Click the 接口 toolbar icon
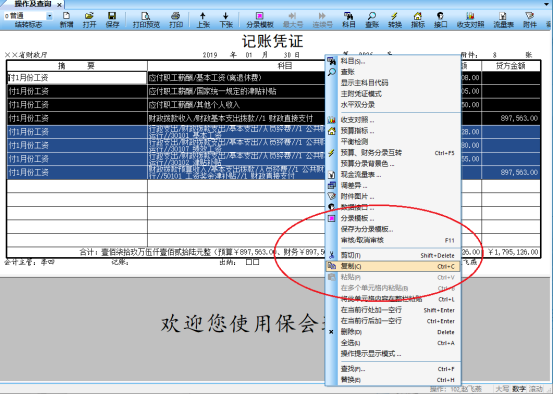 (x=440, y=20)
